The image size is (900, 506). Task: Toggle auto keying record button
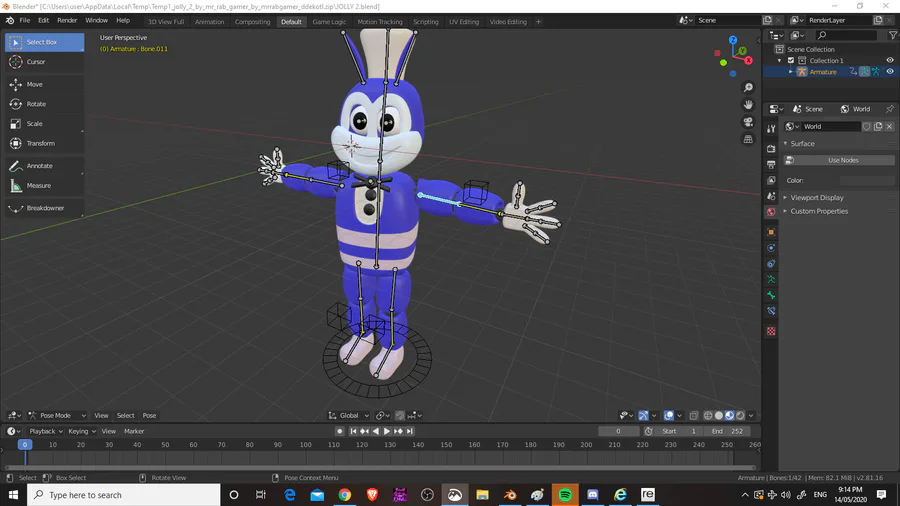(339, 431)
